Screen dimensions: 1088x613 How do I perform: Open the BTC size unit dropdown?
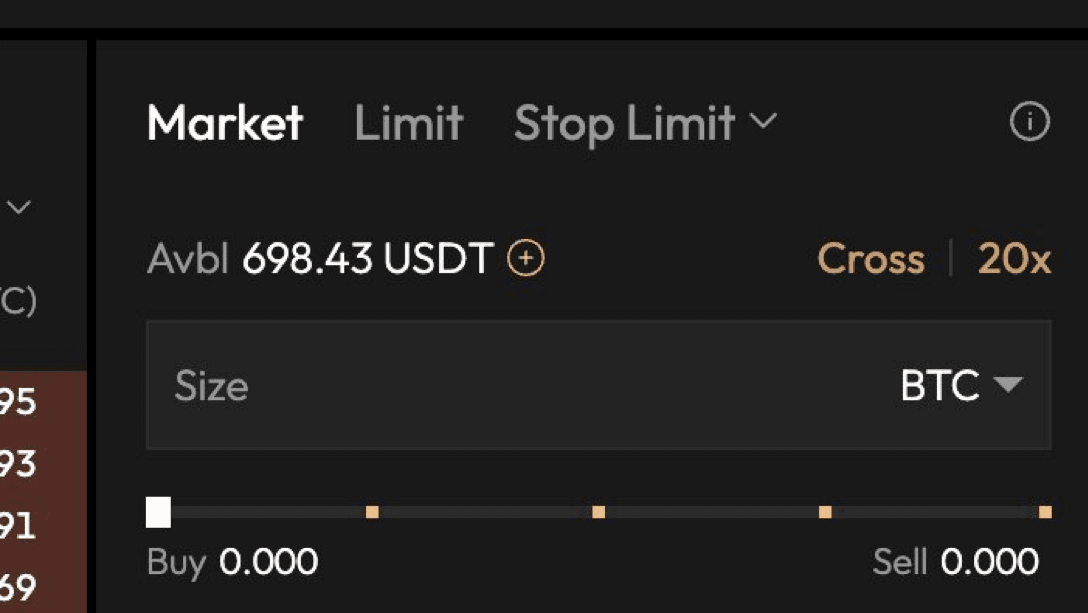click(962, 385)
